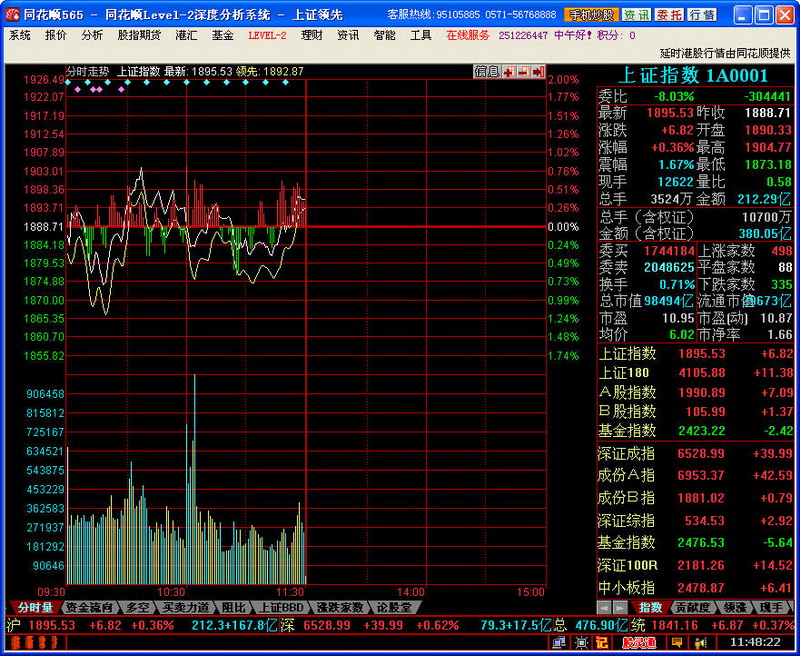Image resolution: width=800 pixels, height=656 pixels.
Task: Click the speaker announcement icon
Action: [x=701, y=643]
